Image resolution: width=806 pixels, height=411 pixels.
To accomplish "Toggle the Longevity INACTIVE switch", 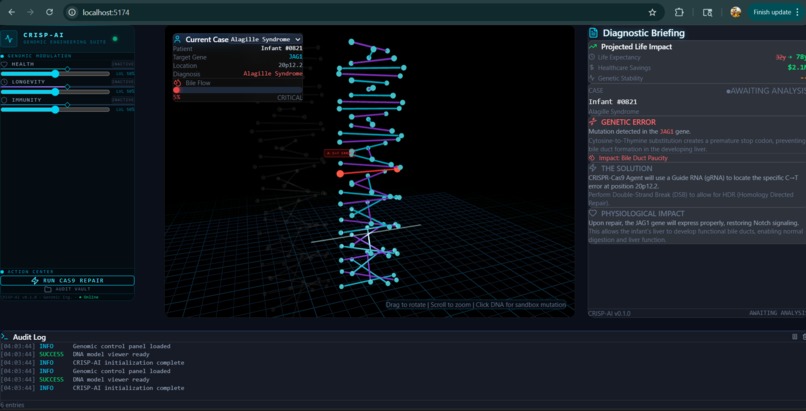I will coord(123,82).
